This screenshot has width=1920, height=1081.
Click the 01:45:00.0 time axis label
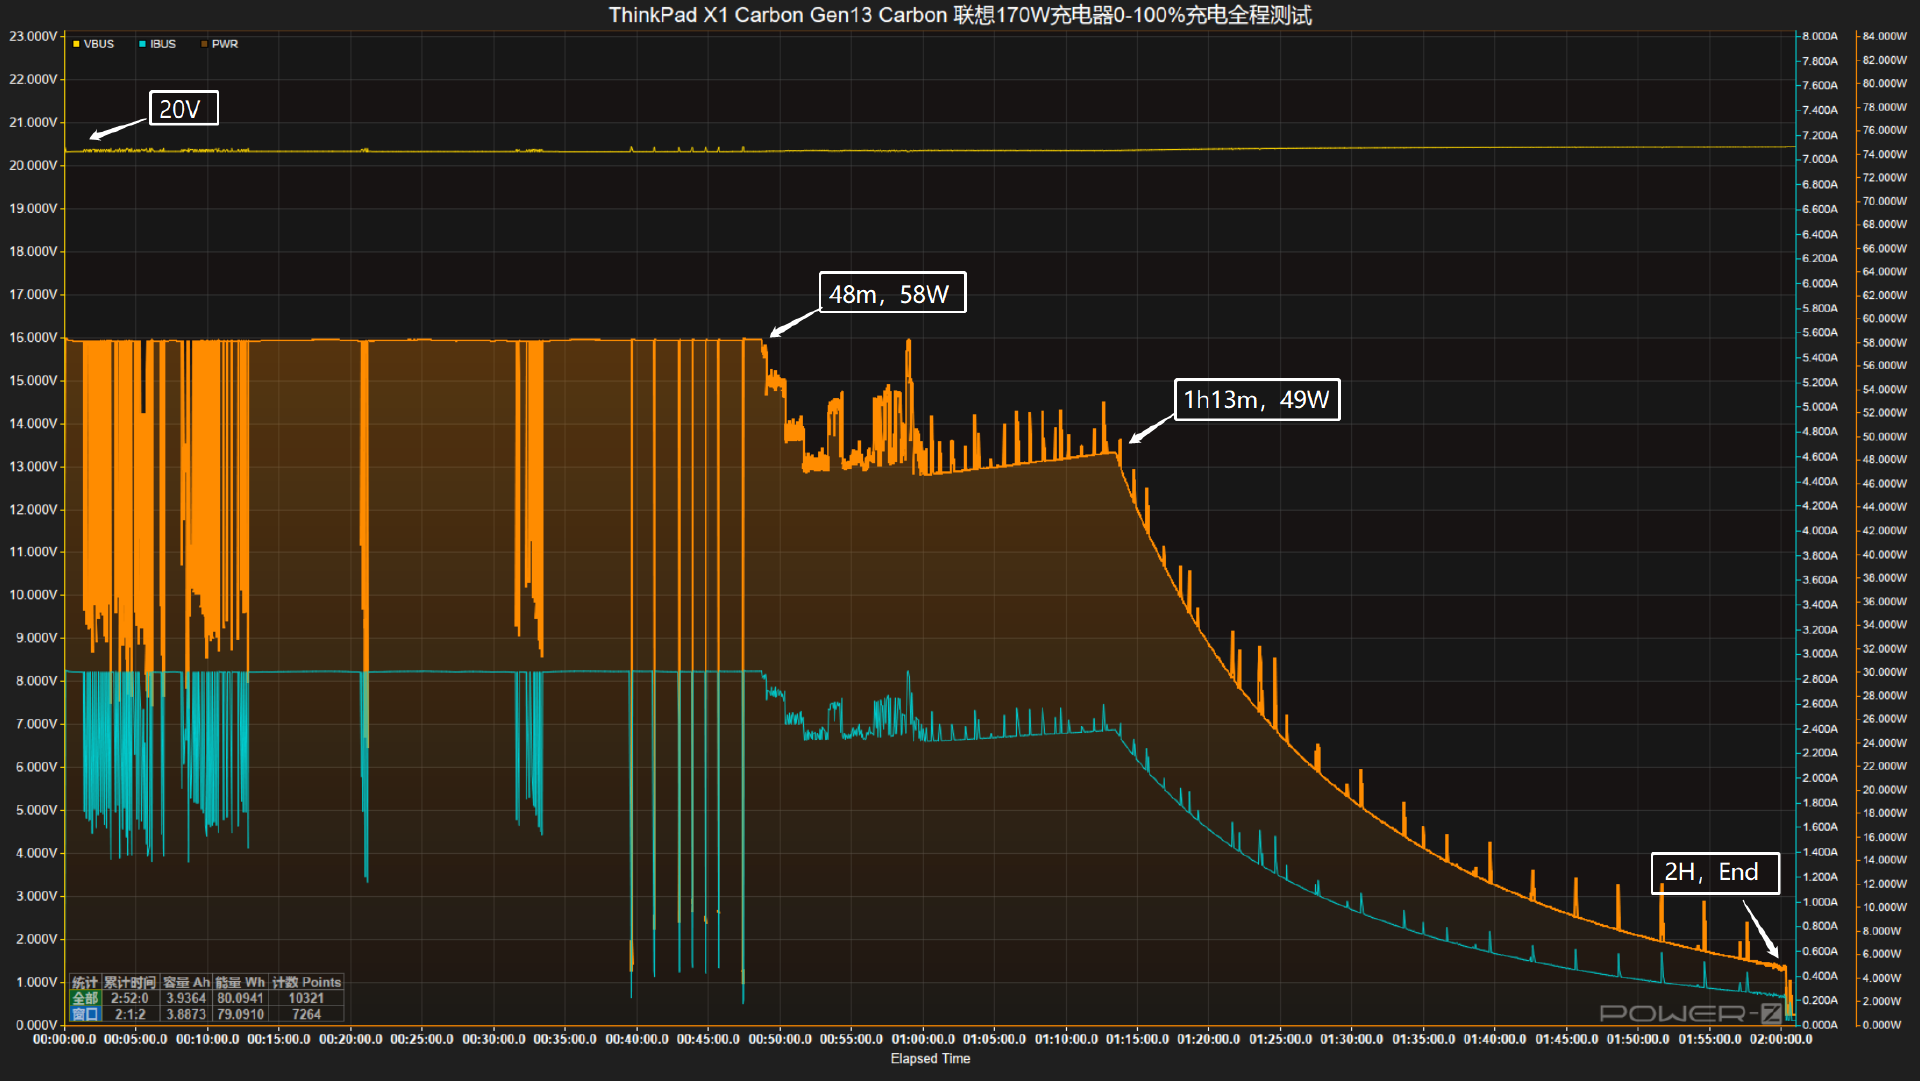click(1567, 1039)
